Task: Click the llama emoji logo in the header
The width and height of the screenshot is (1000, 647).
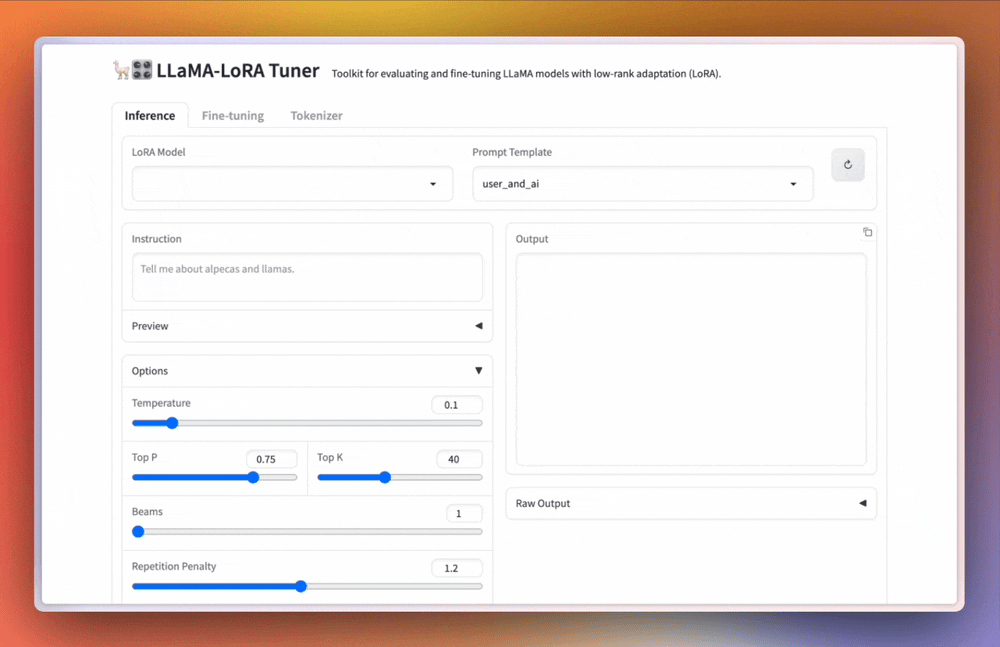Action: [121, 70]
